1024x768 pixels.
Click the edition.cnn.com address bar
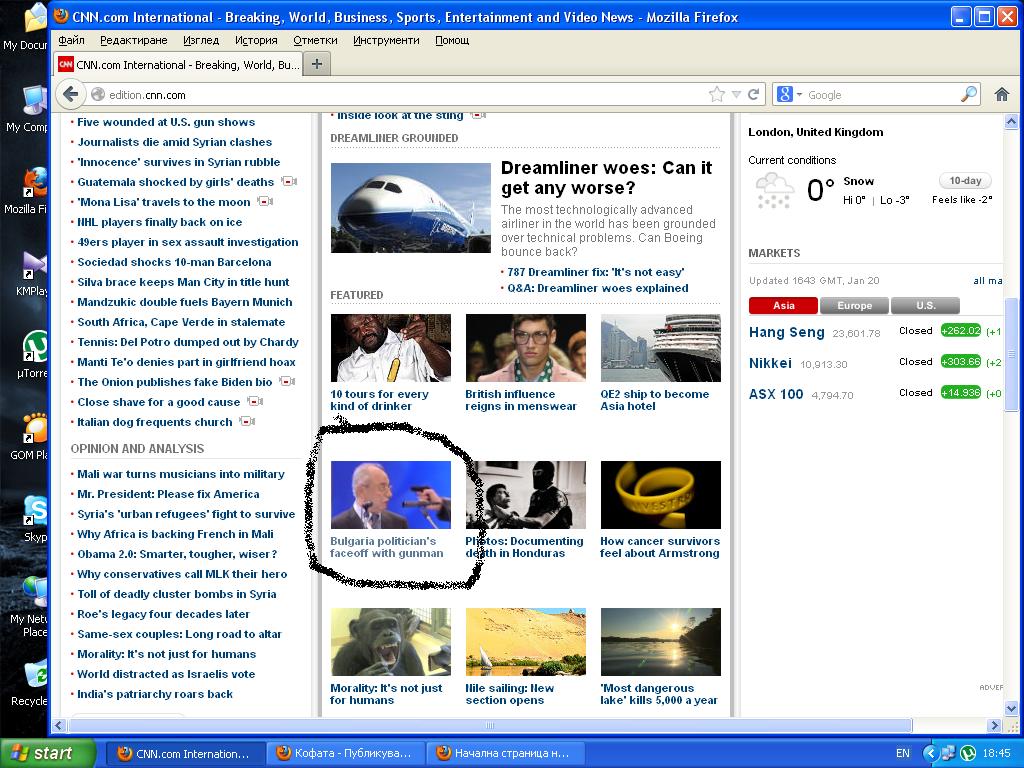(x=406, y=95)
